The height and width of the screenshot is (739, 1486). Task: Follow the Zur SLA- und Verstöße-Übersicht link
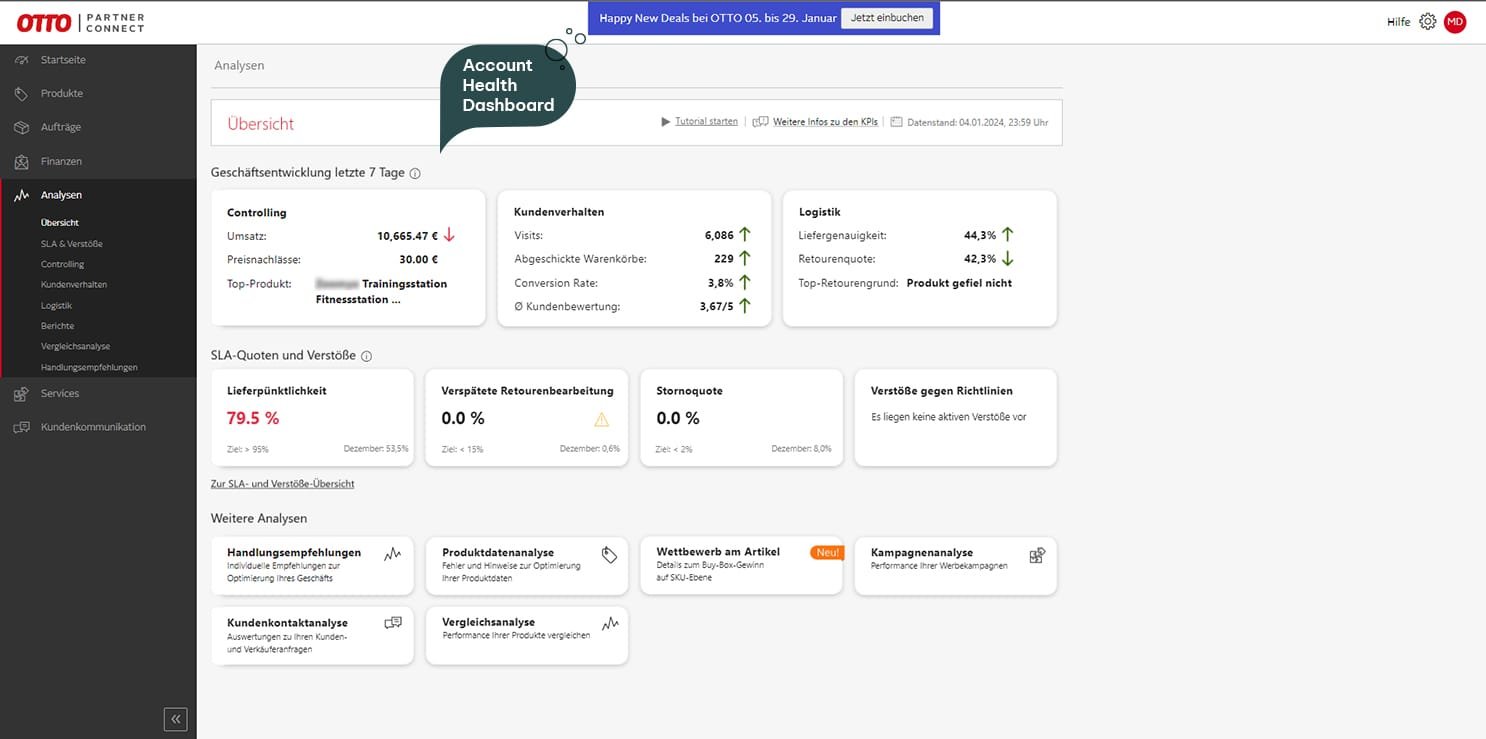point(282,484)
